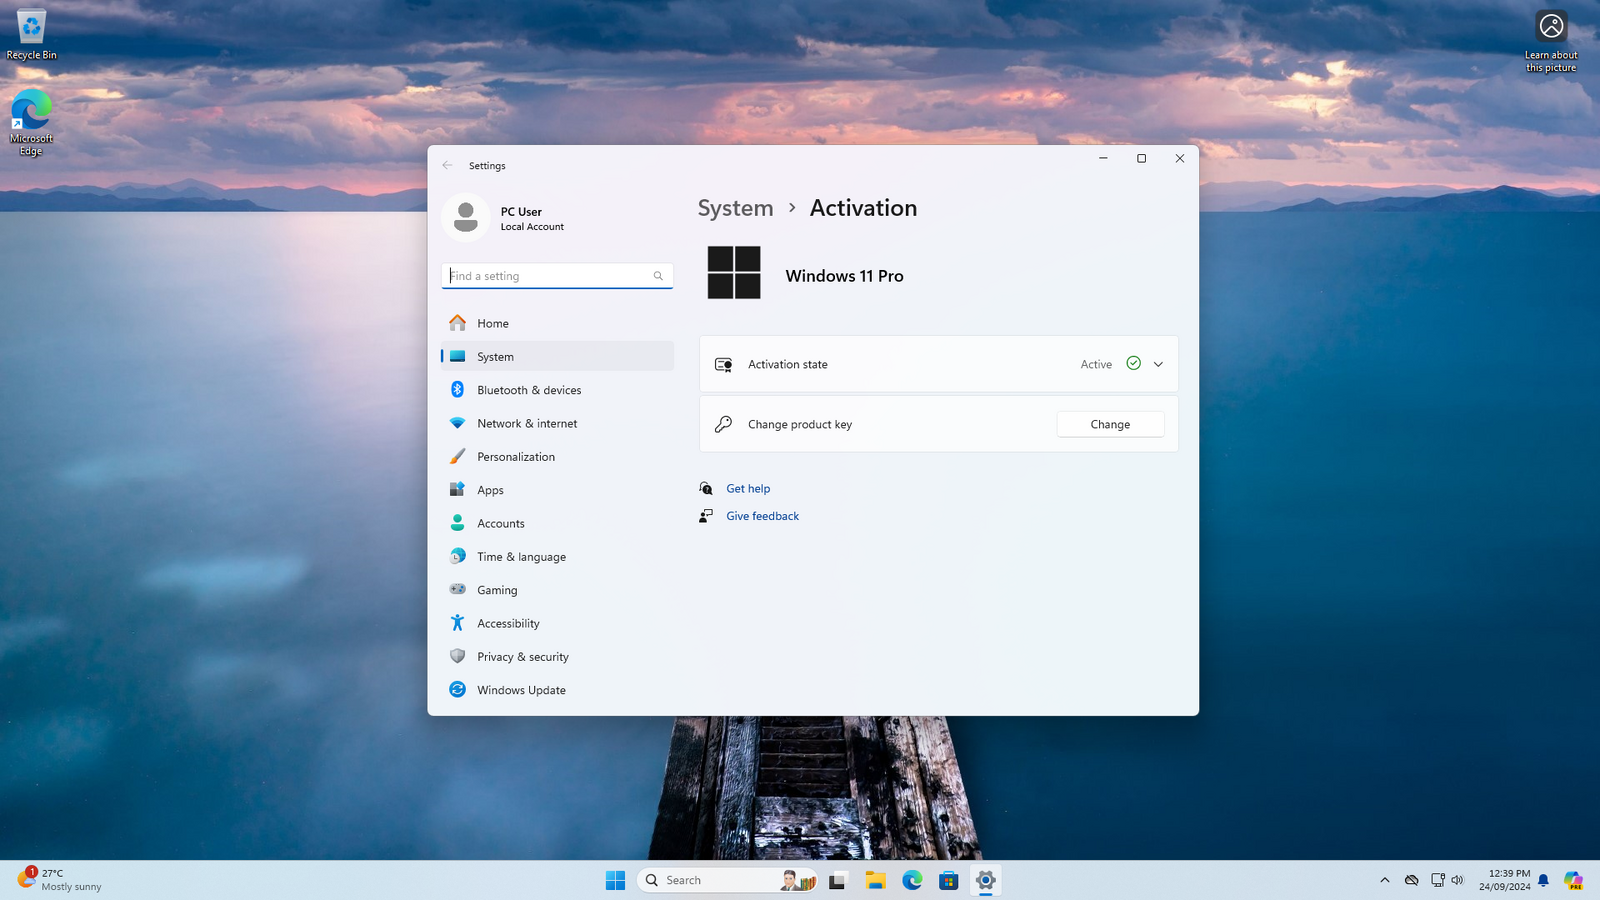Go back using the Settings back arrow
The width and height of the screenshot is (1600, 900).
[x=447, y=165]
